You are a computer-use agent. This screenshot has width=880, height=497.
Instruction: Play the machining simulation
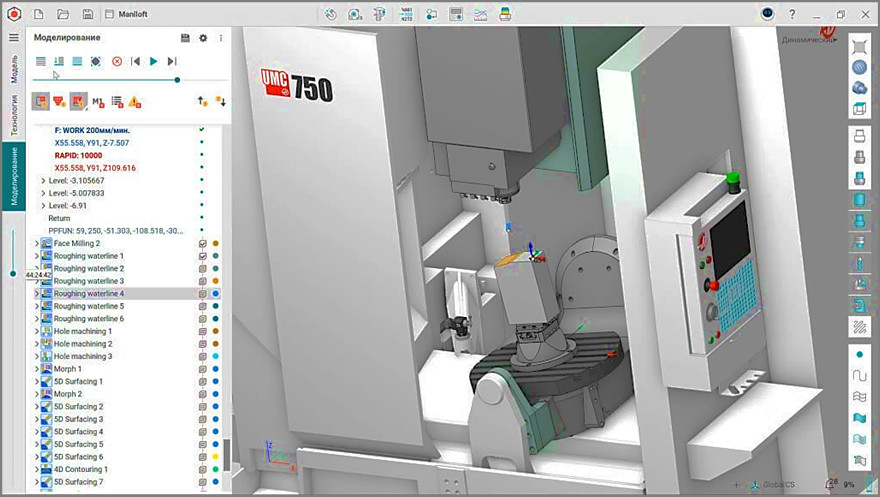point(154,61)
